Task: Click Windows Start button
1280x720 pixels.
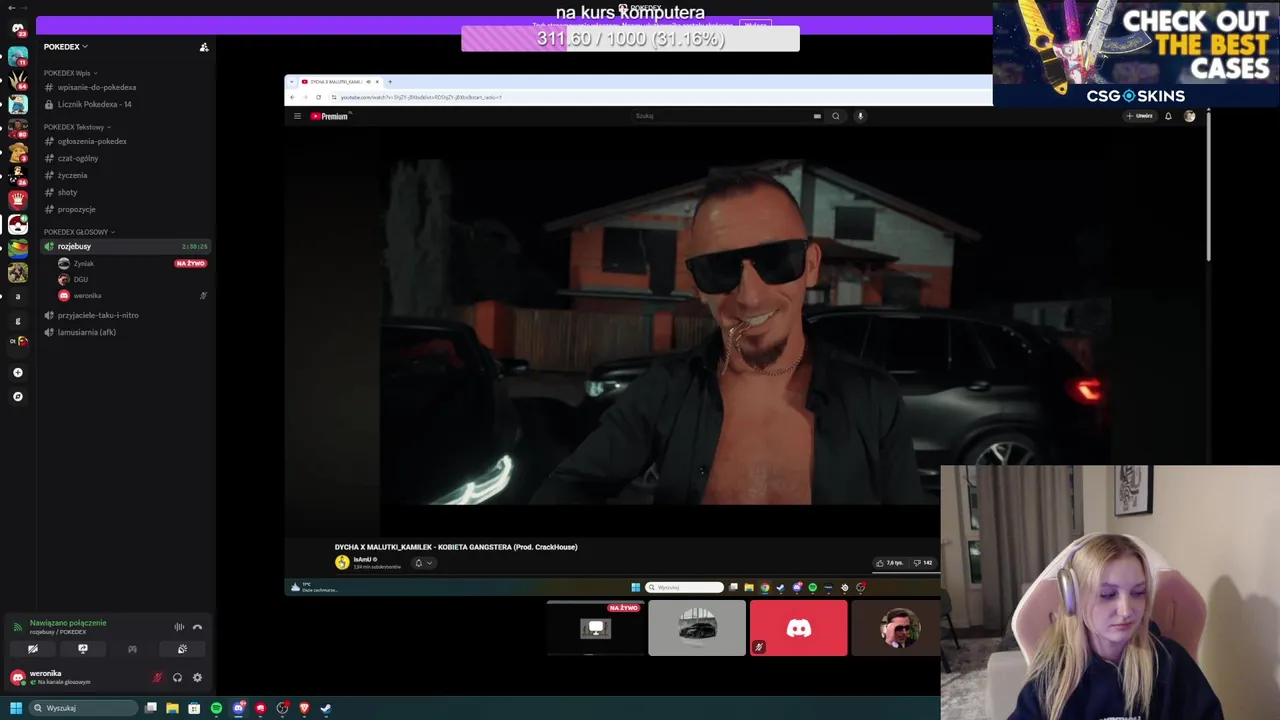Action: point(15,708)
